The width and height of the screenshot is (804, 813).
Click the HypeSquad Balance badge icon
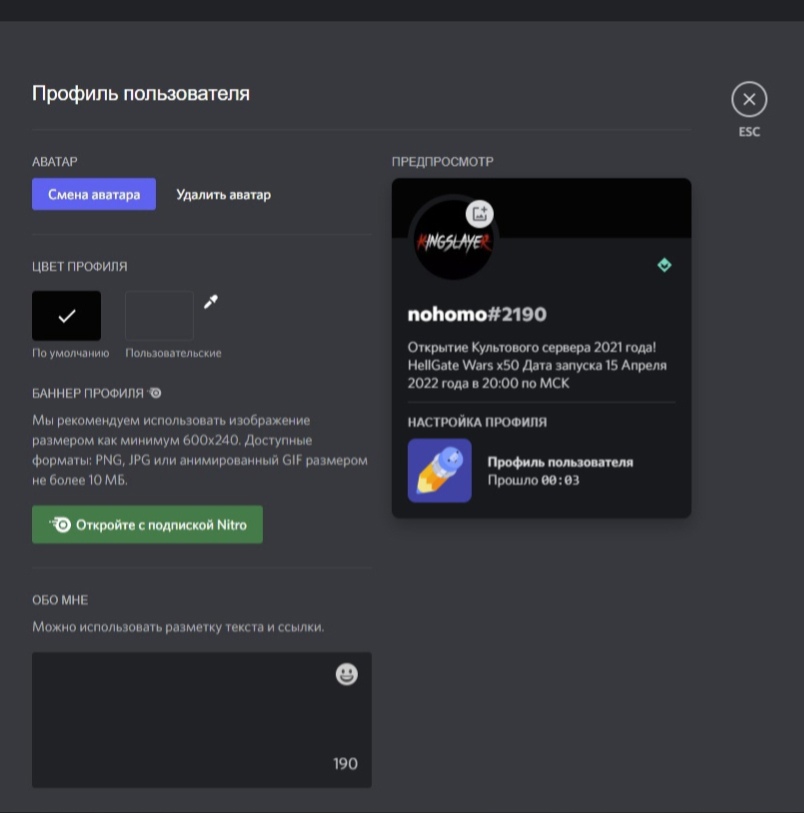[664, 265]
